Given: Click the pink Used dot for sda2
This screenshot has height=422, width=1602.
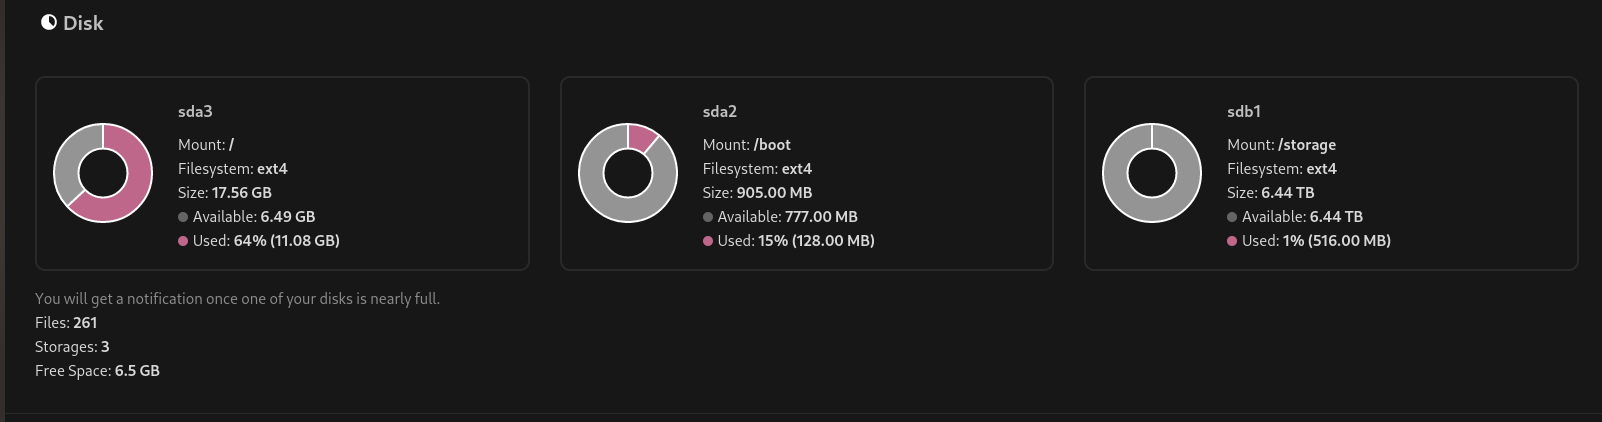Looking at the screenshot, I should pyautogui.click(x=708, y=241).
